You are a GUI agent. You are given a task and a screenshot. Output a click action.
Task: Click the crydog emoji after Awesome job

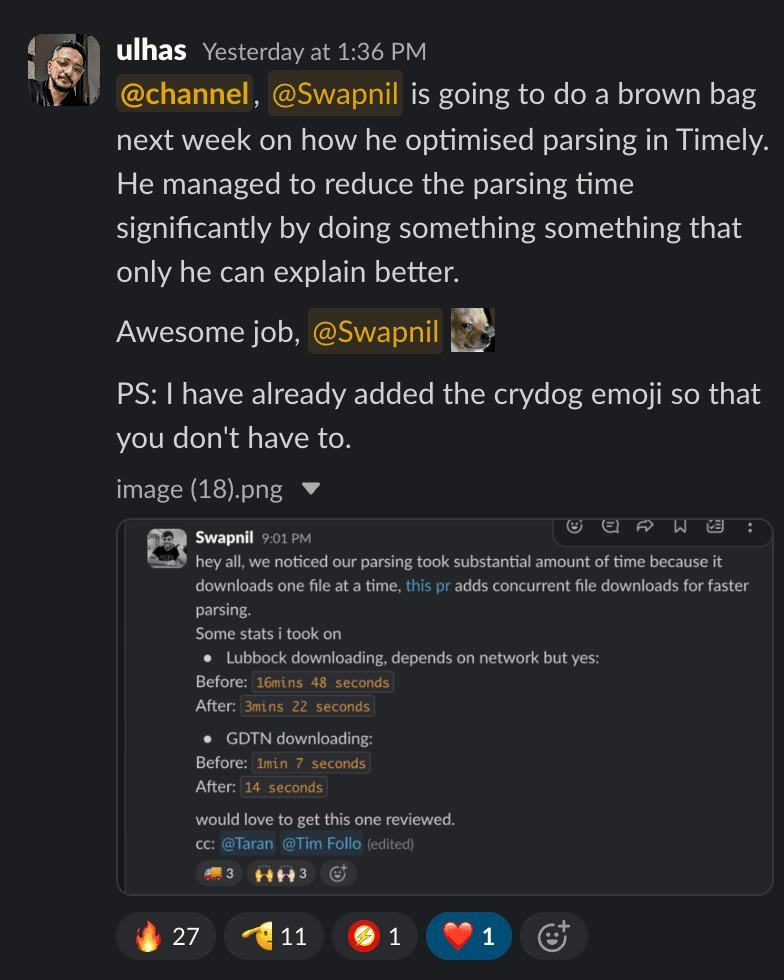(x=473, y=332)
